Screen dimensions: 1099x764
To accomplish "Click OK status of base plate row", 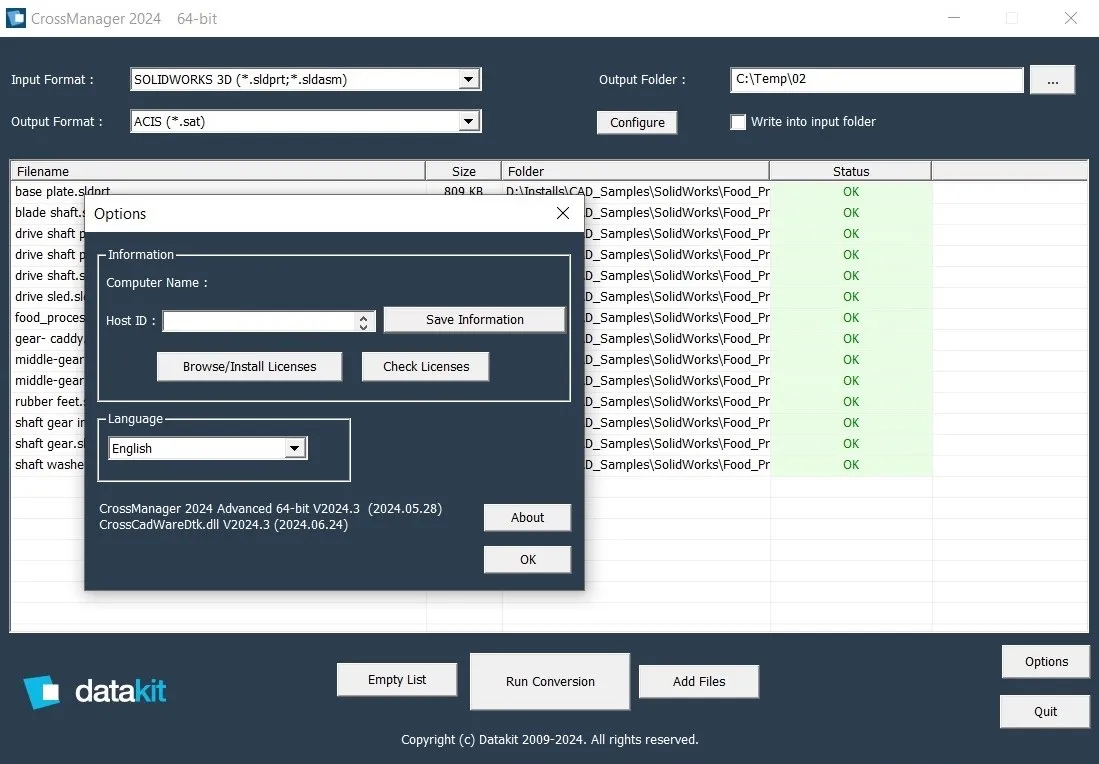I will (x=851, y=191).
